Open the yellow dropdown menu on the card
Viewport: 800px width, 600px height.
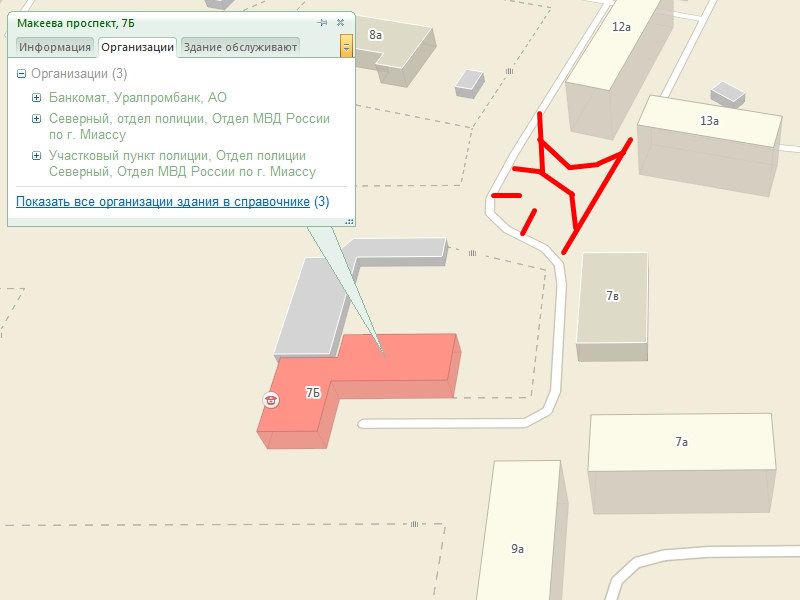[346, 46]
